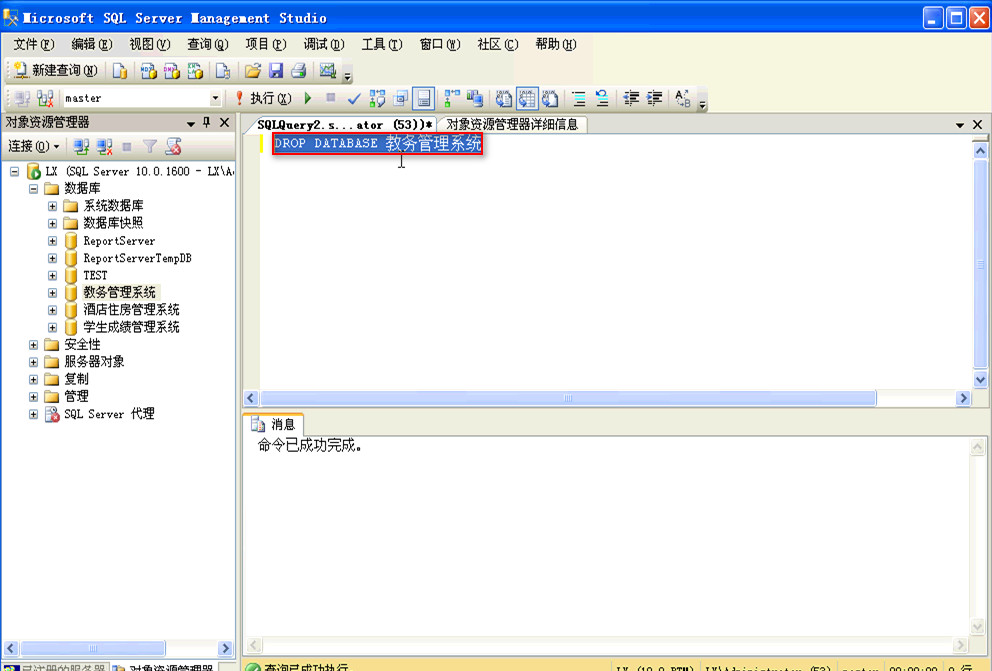Toggle Include Actual Execution Plan
992x671 pixels.
[x=452, y=98]
